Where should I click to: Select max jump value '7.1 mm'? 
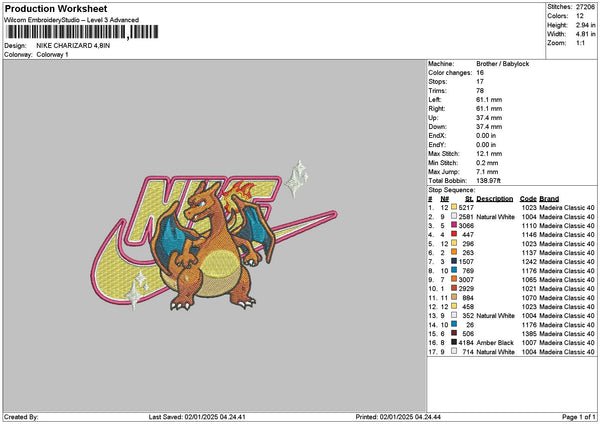pyautogui.click(x=488, y=172)
